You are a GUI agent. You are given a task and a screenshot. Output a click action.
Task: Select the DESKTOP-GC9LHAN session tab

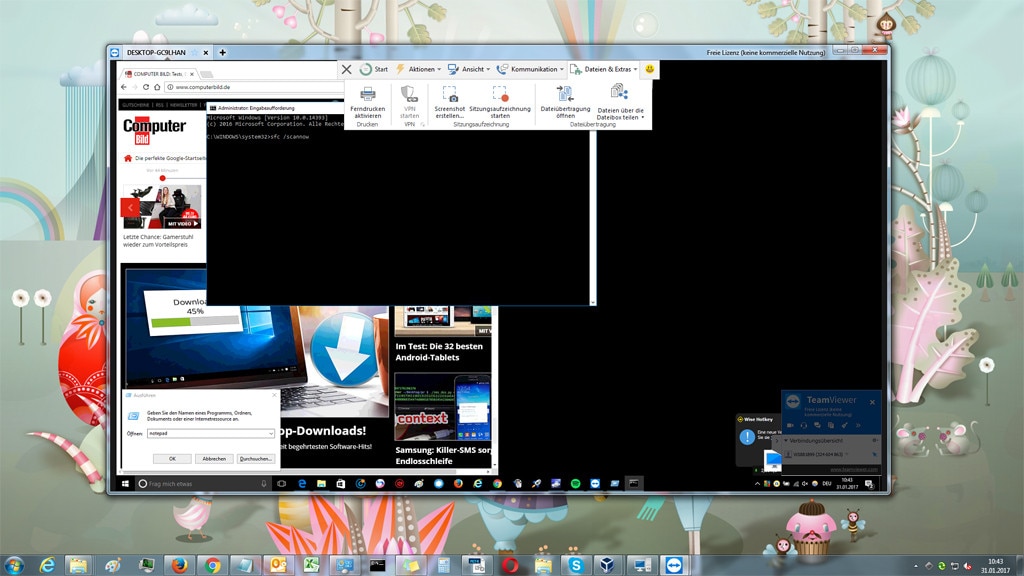[156, 52]
